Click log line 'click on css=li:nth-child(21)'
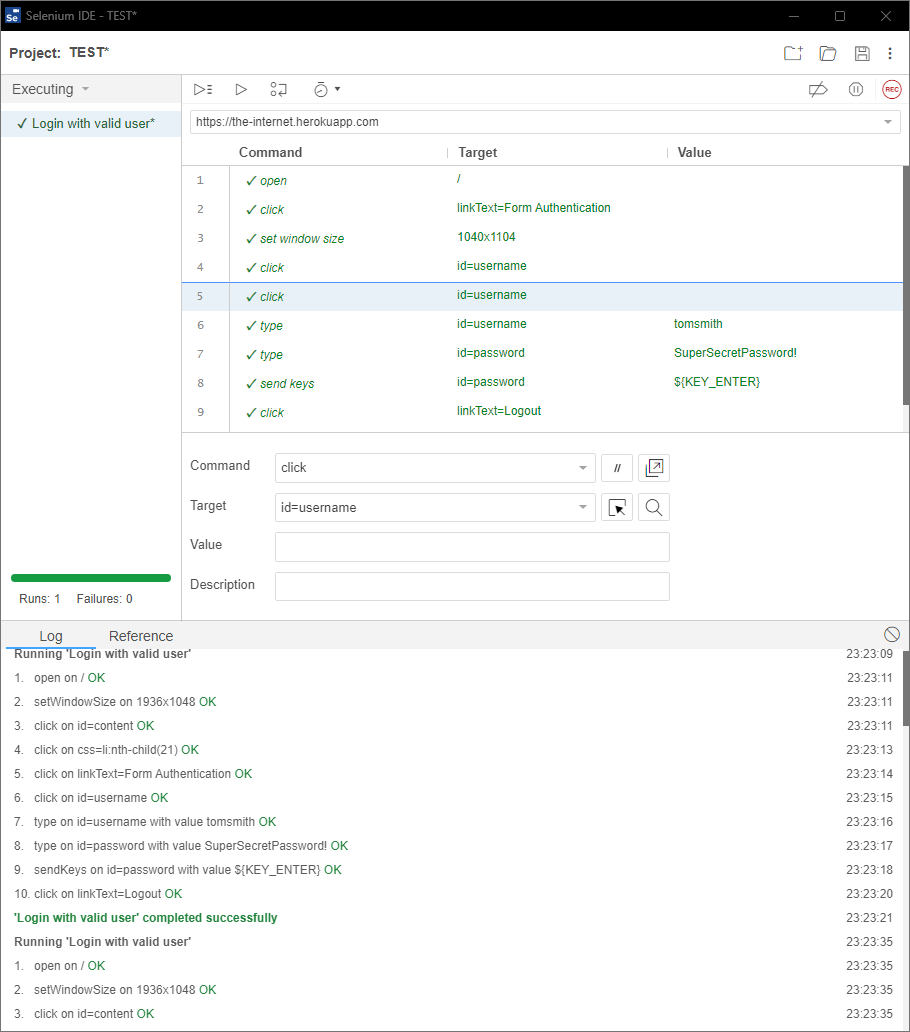 [x=107, y=750]
